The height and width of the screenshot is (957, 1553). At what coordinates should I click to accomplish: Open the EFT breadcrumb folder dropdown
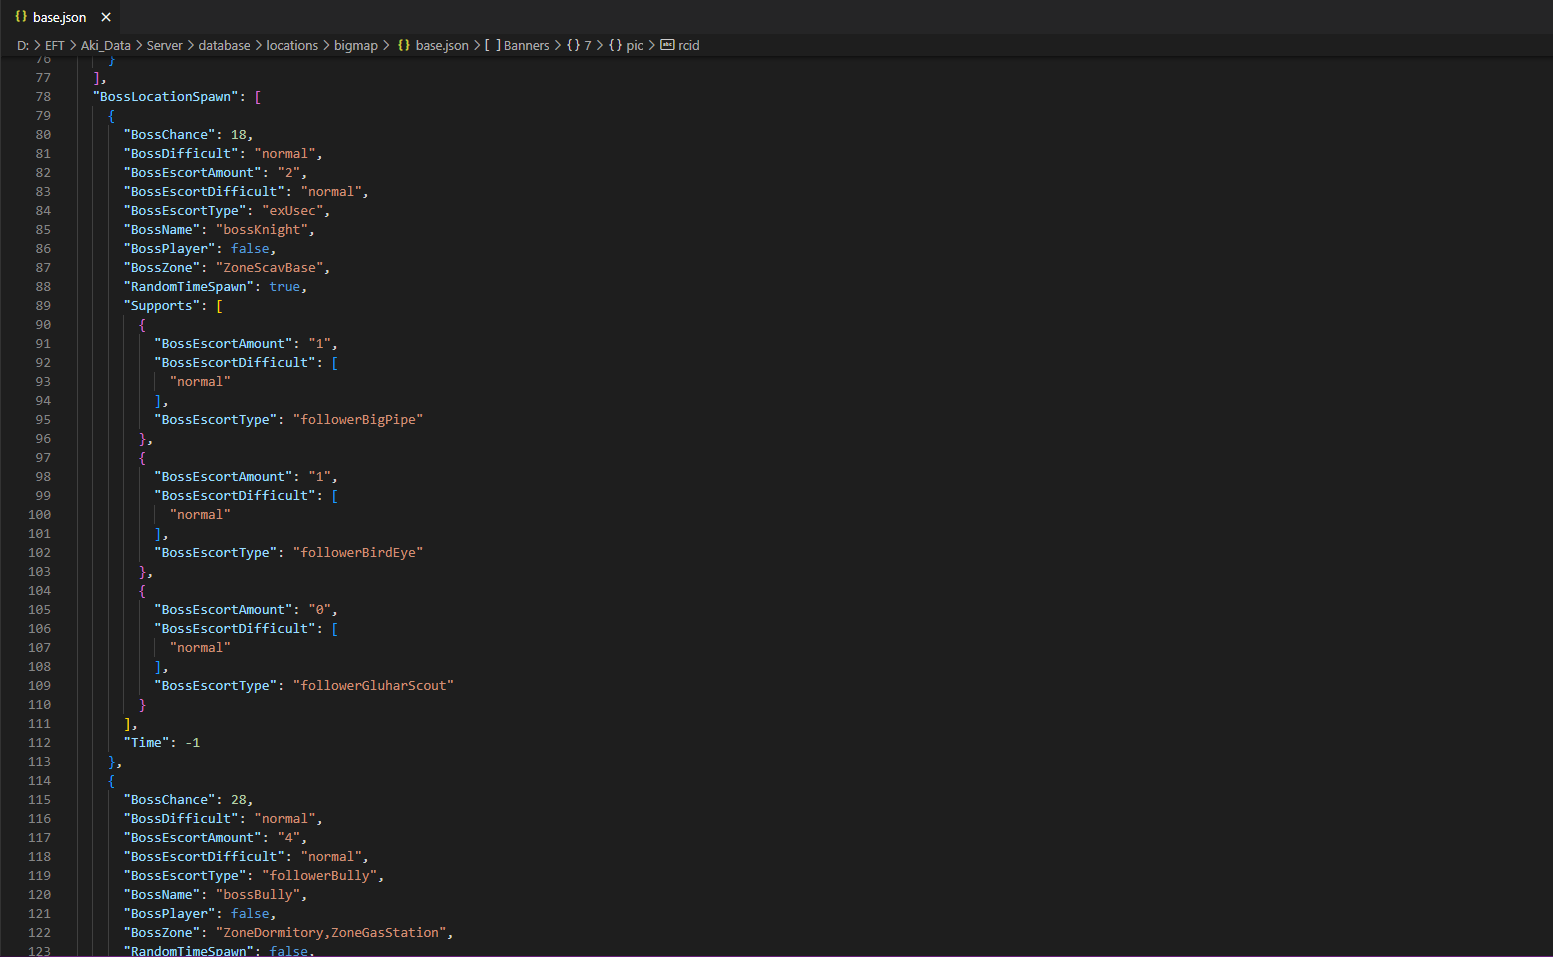click(x=54, y=45)
